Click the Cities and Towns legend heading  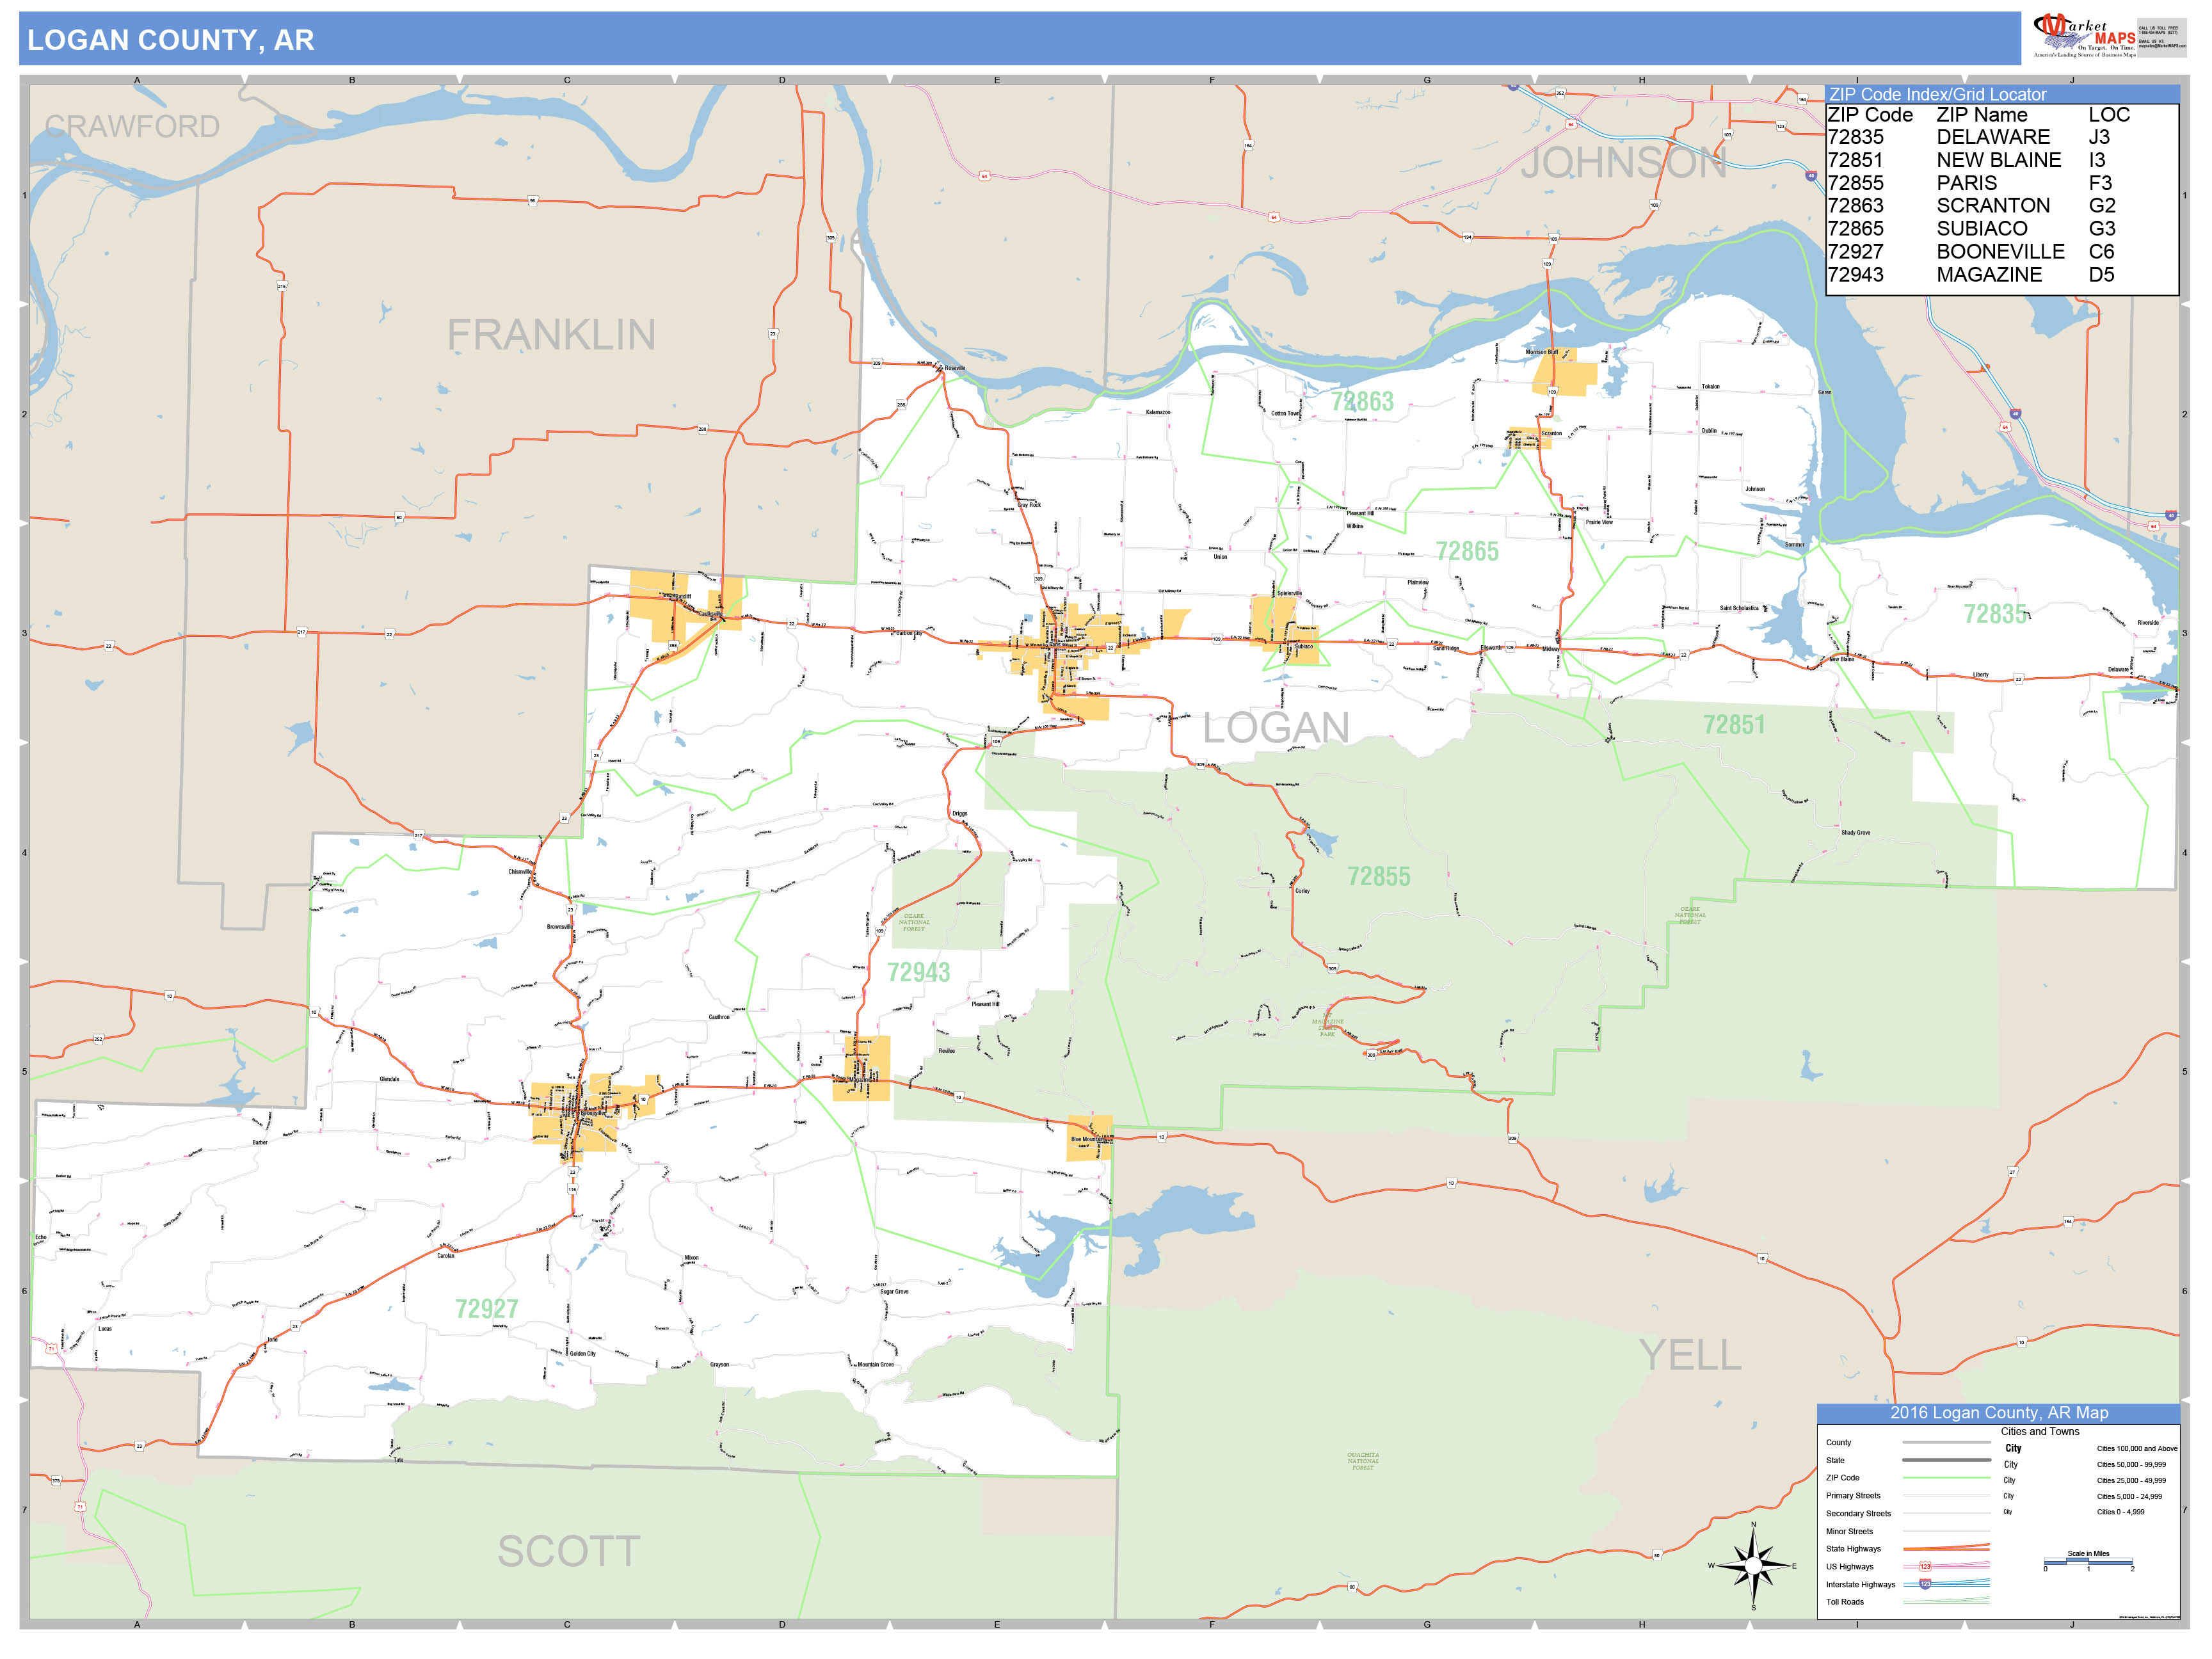pyautogui.click(x=2040, y=1431)
